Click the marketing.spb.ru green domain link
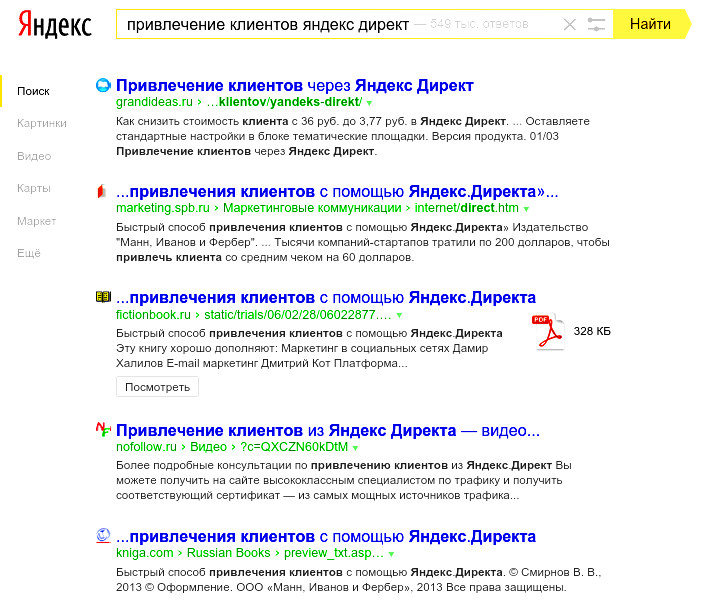The image size is (702, 608). [163, 208]
